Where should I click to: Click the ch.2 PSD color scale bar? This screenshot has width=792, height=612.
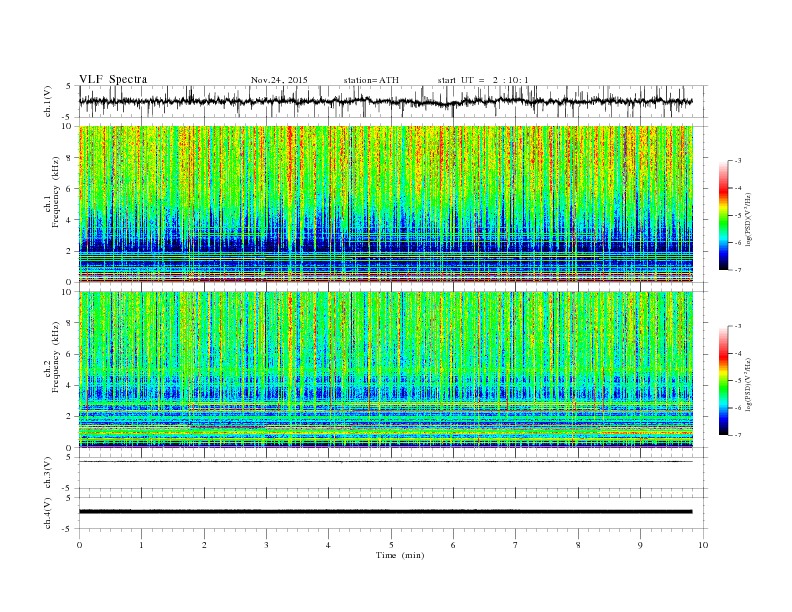[723, 380]
